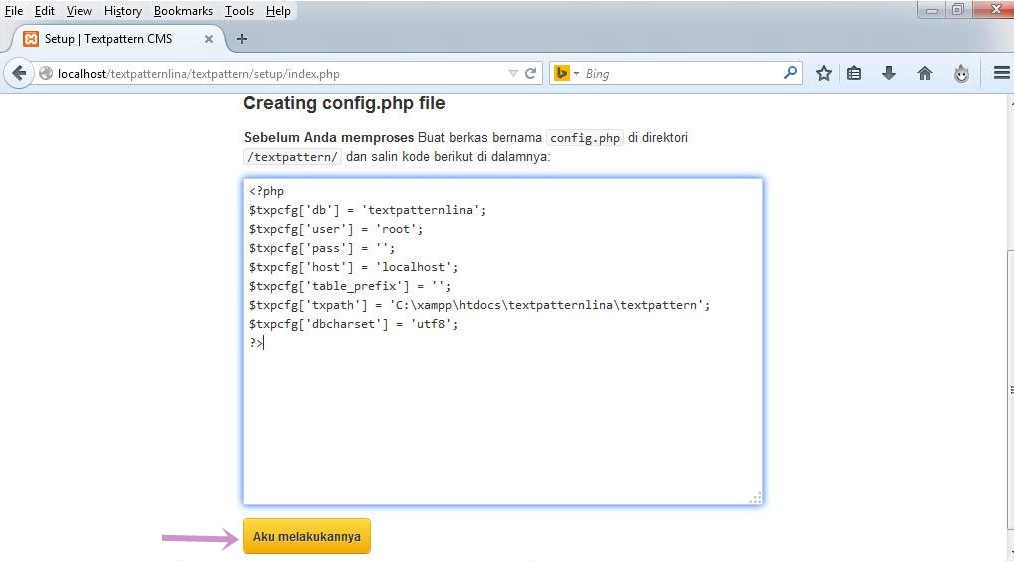
Task: Click the magnifier search icon in Bing box
Action: coord(790,73)
